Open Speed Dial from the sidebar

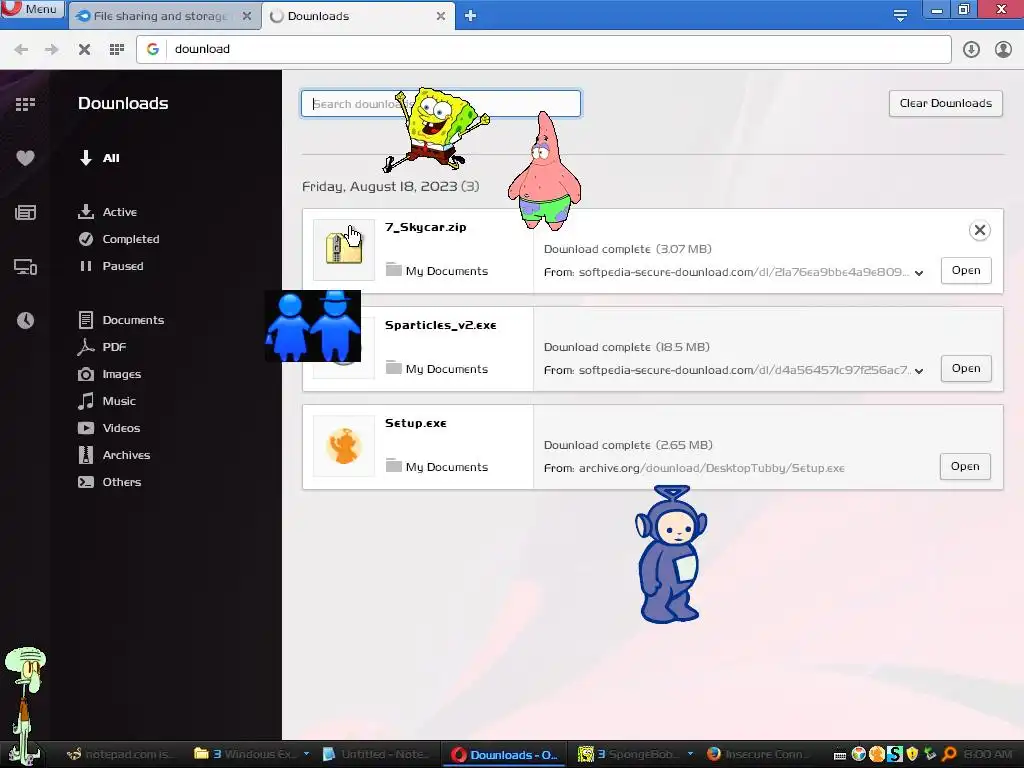25,104
